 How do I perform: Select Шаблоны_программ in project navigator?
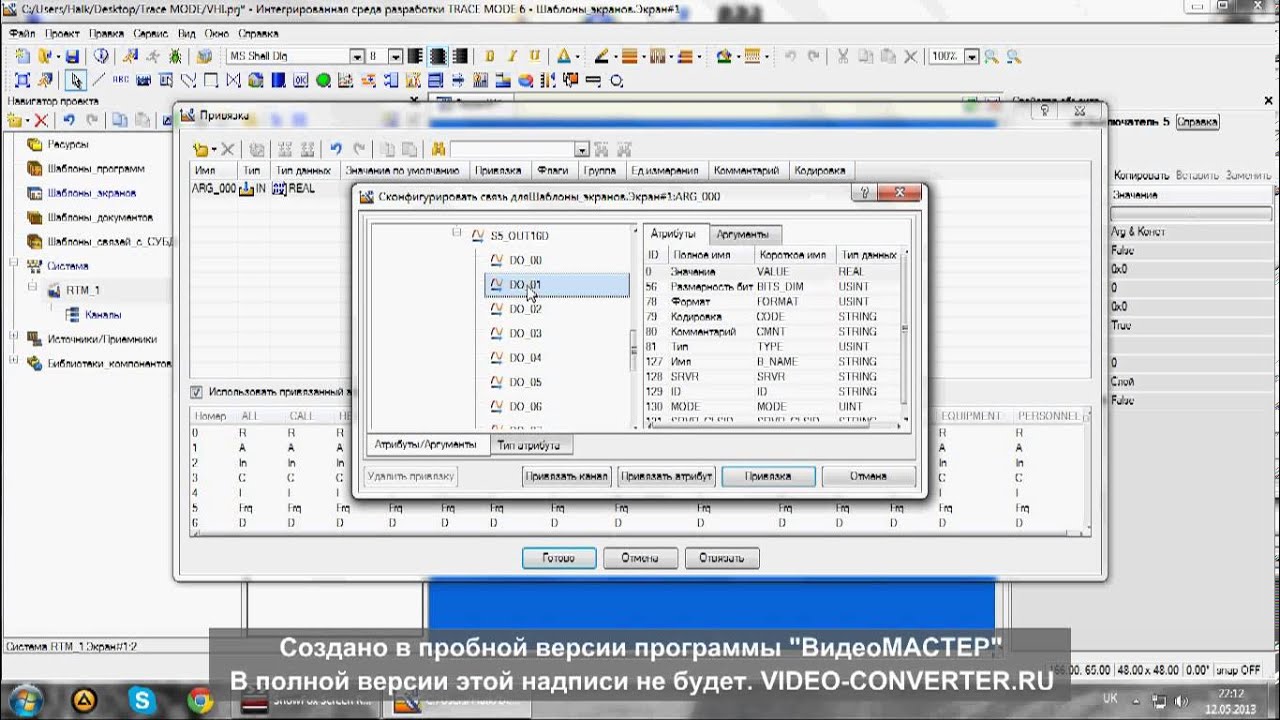96,168
